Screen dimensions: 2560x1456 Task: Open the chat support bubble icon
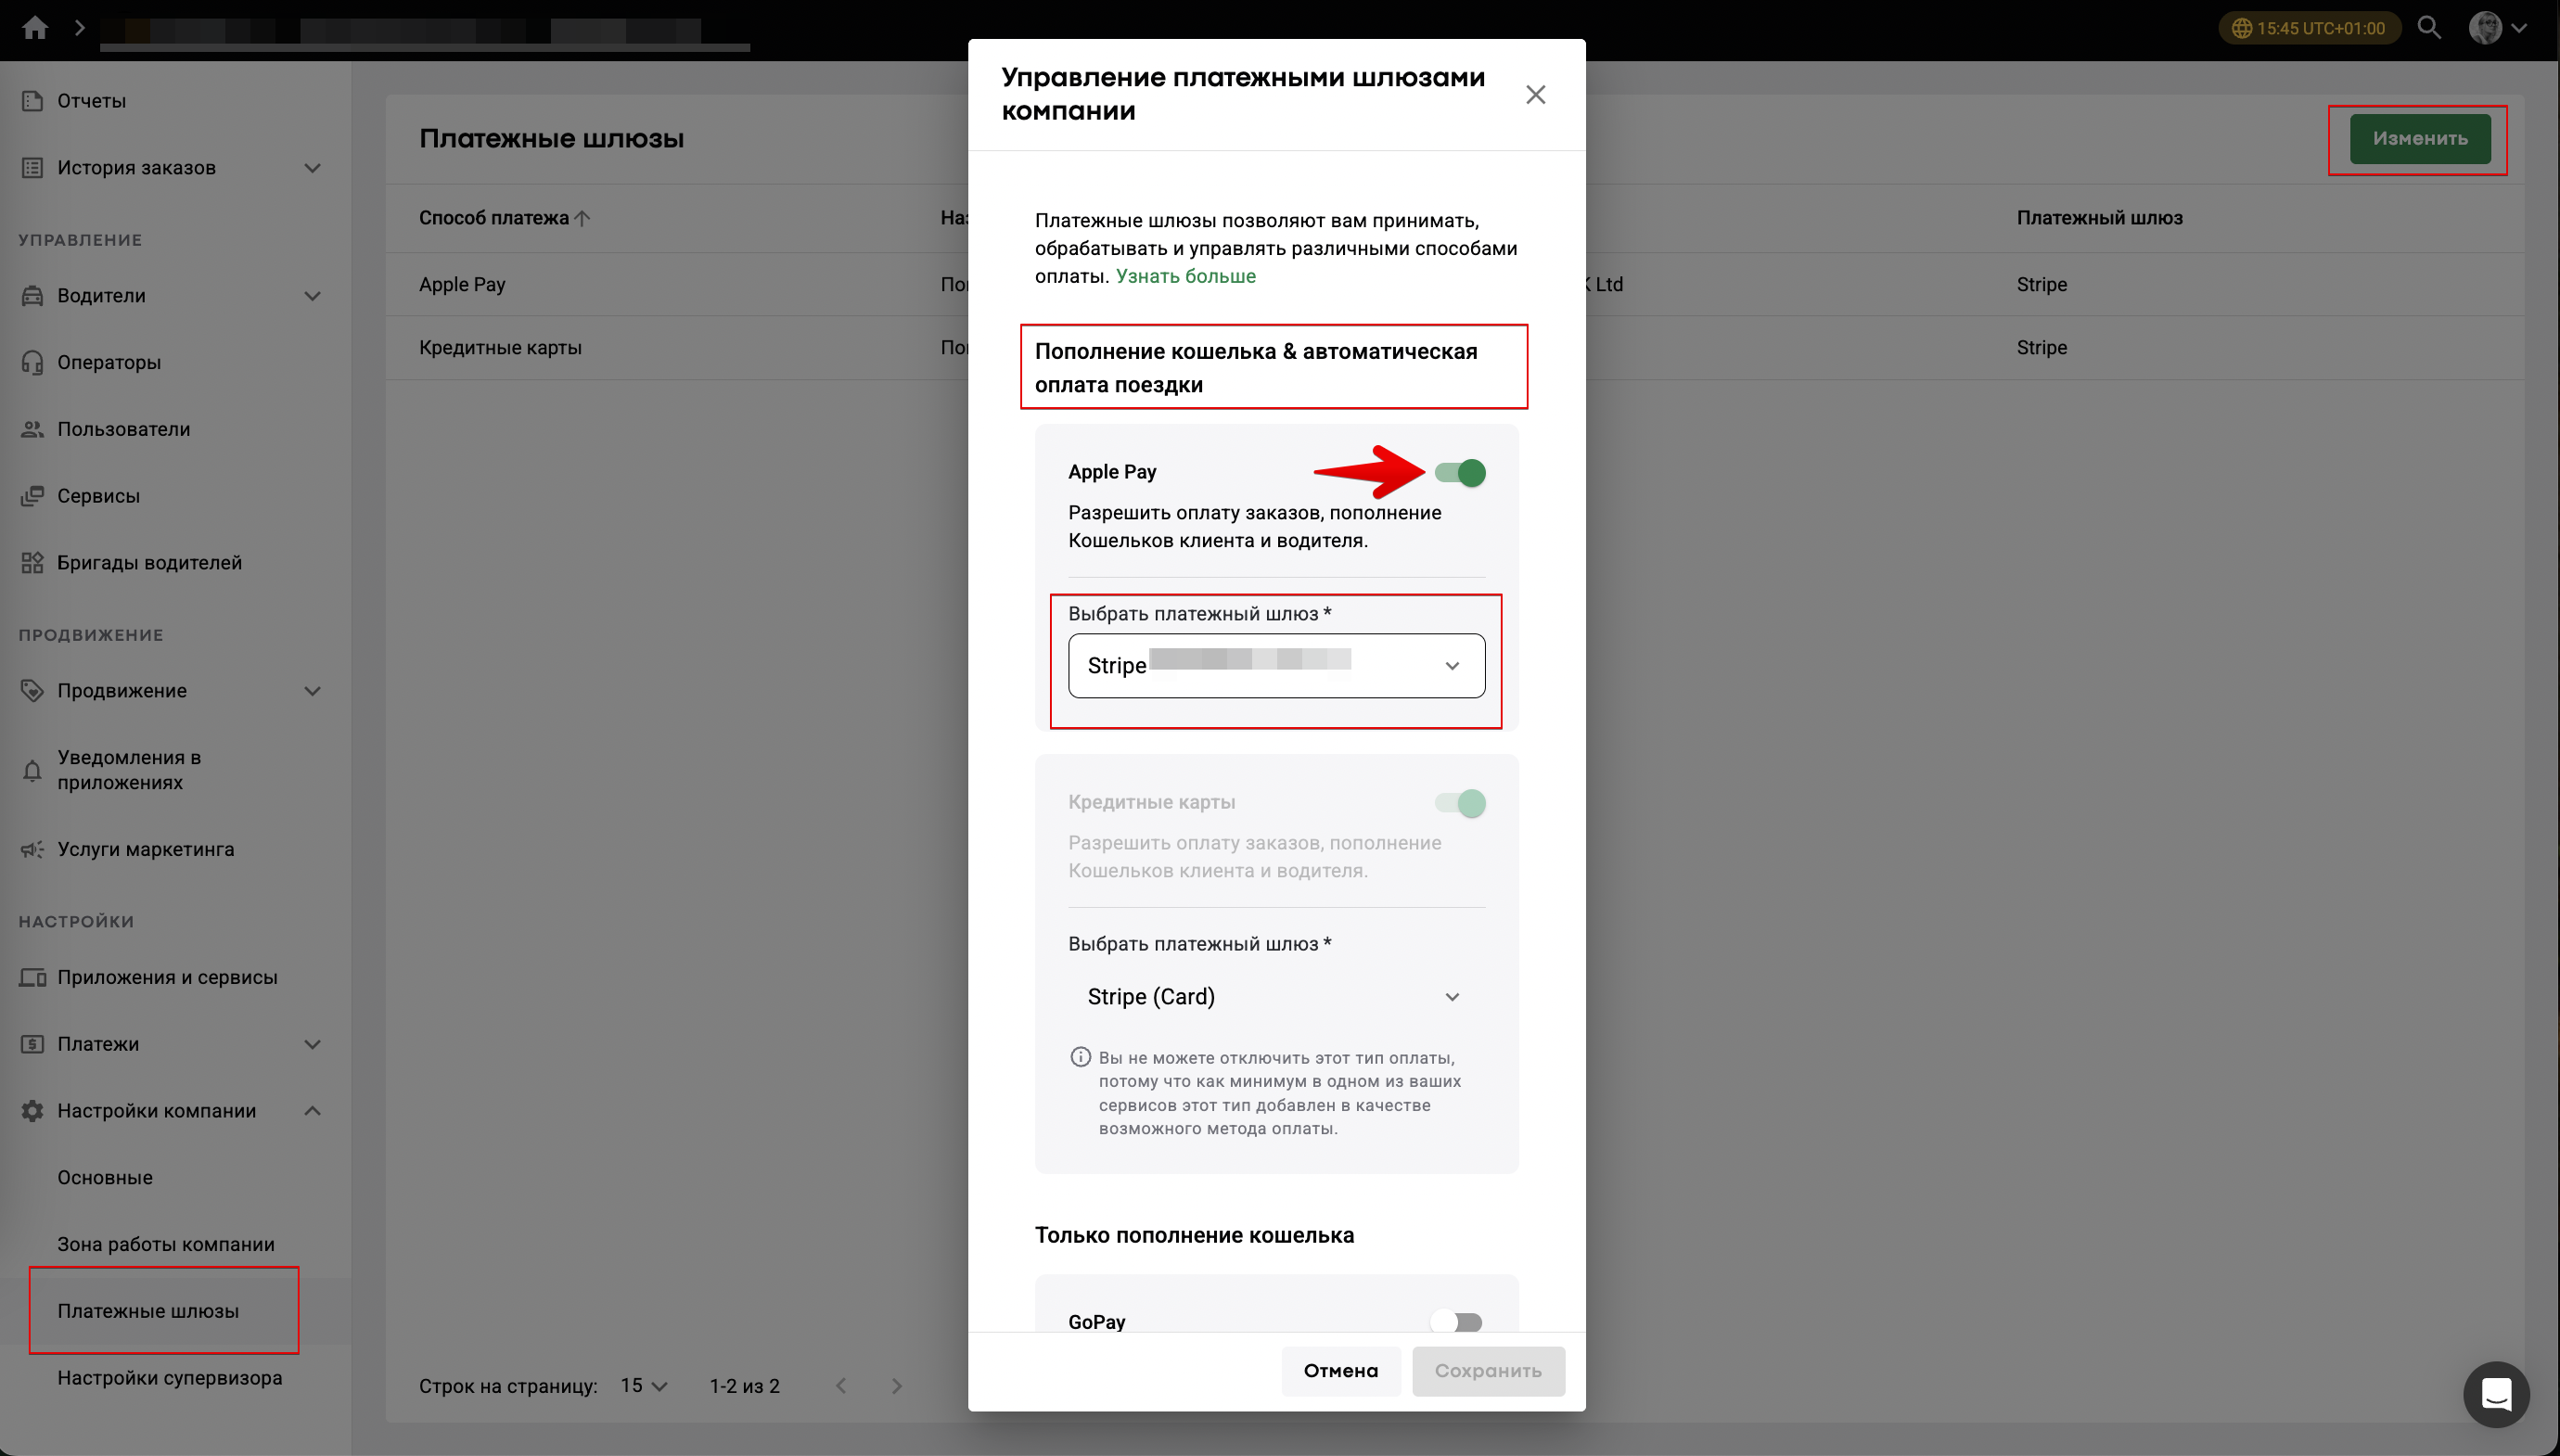click(x=2496, y=1394)
